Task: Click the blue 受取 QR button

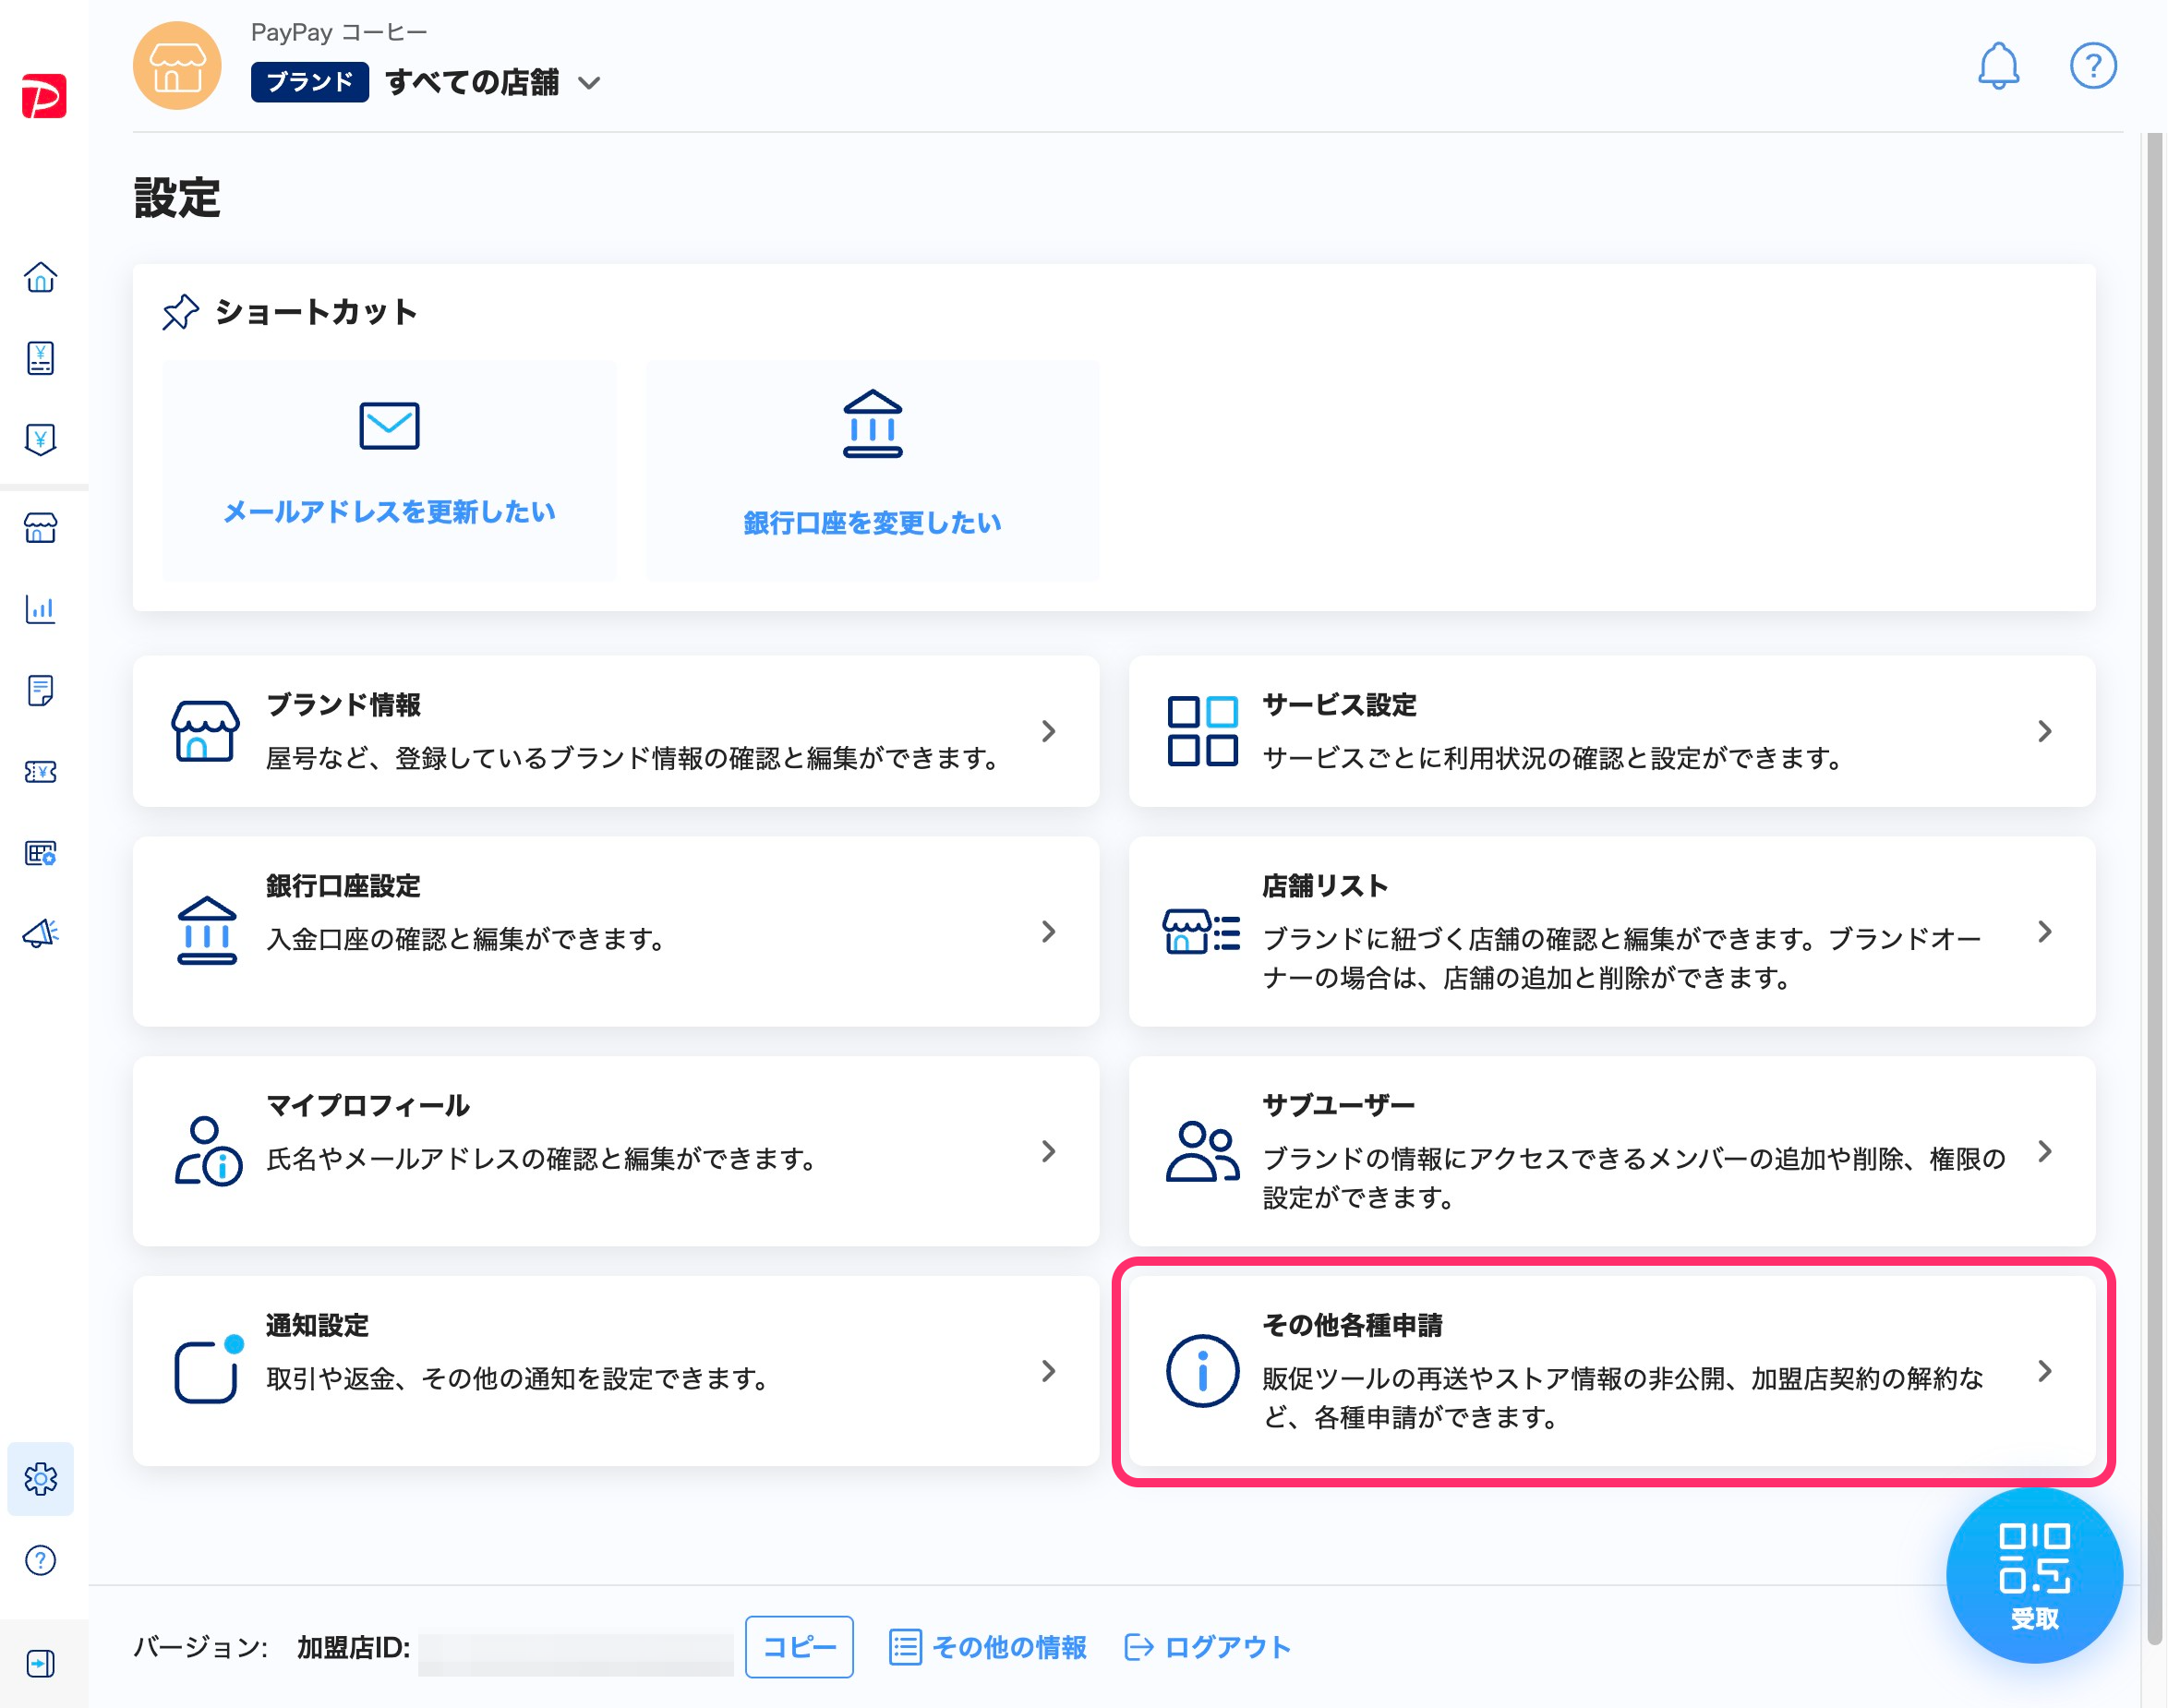Action: pos(2035,1575)
